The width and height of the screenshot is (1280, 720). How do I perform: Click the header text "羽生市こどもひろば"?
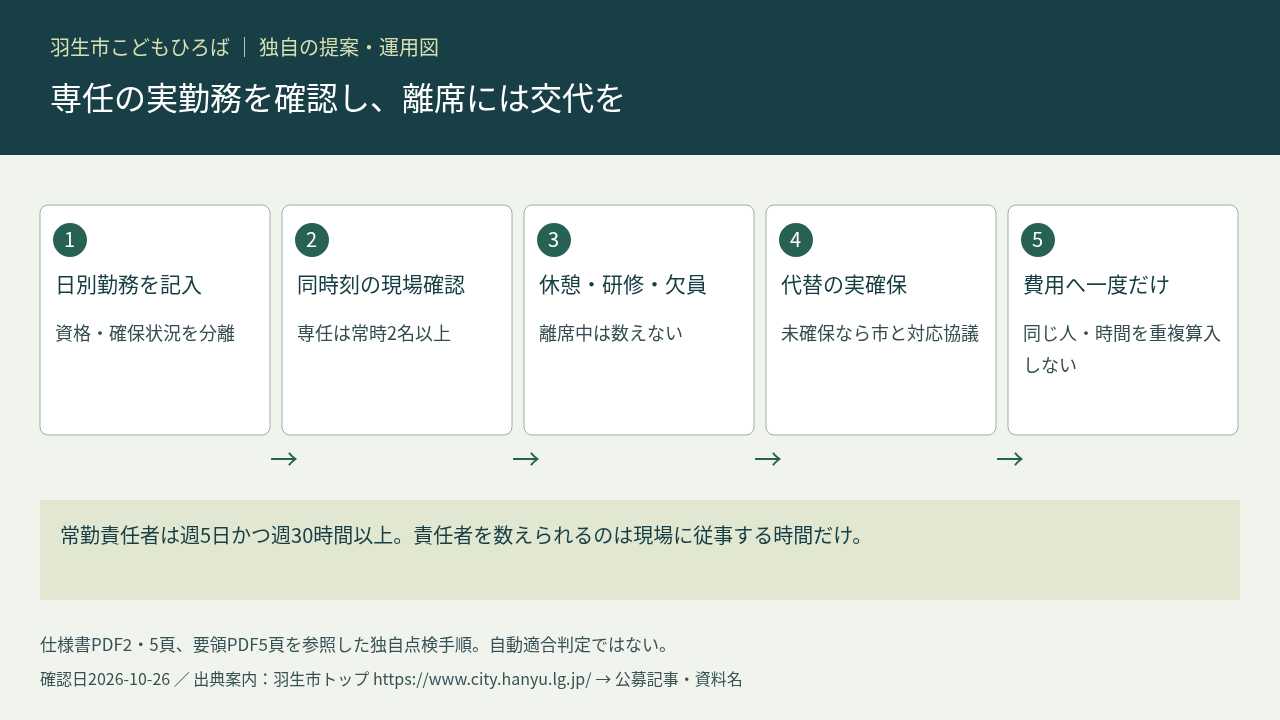click(140, 47)
